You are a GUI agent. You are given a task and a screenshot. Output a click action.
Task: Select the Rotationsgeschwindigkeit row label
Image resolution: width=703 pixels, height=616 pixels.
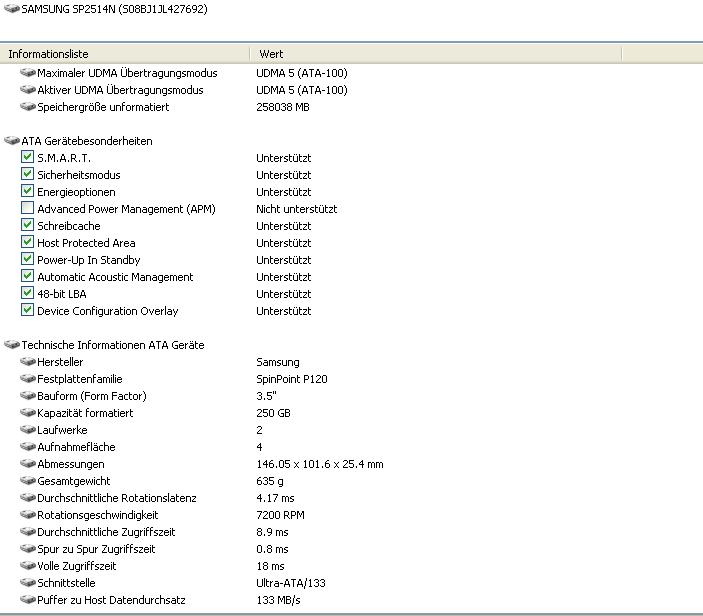pyautogui.click(x=98, y=516)
